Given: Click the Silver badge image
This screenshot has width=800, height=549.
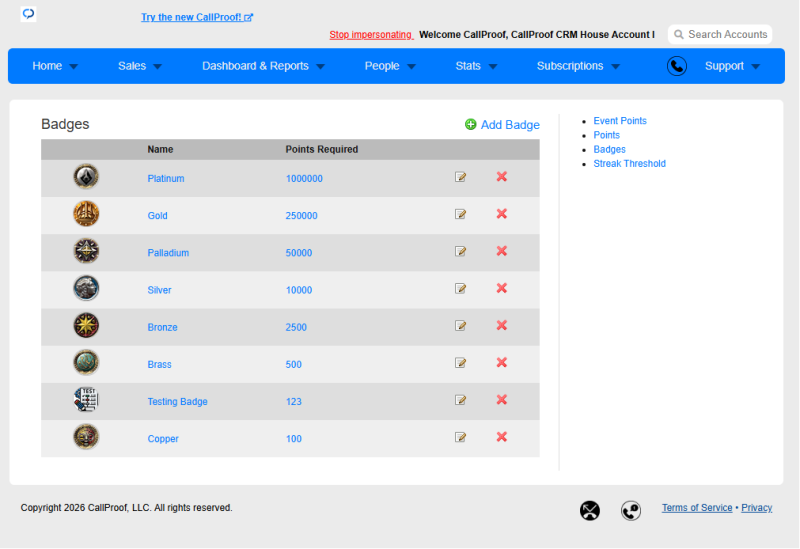Looking at the screenshot, I should [86, 289].
